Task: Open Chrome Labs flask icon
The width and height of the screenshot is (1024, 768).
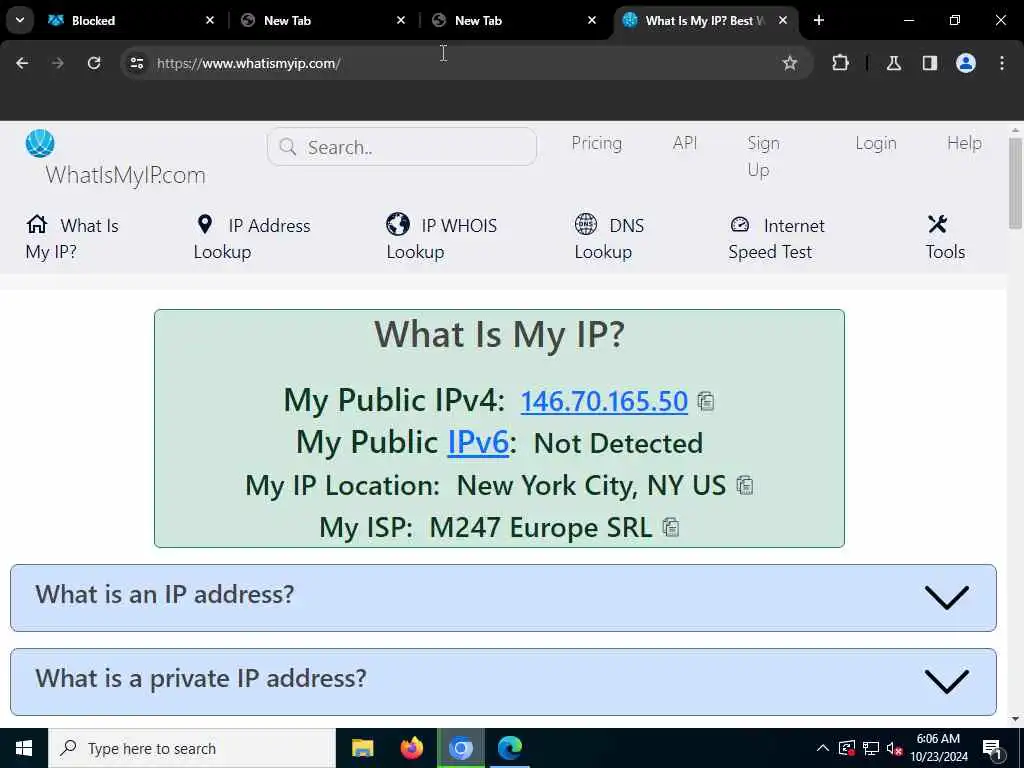Action: coord(894,63)
